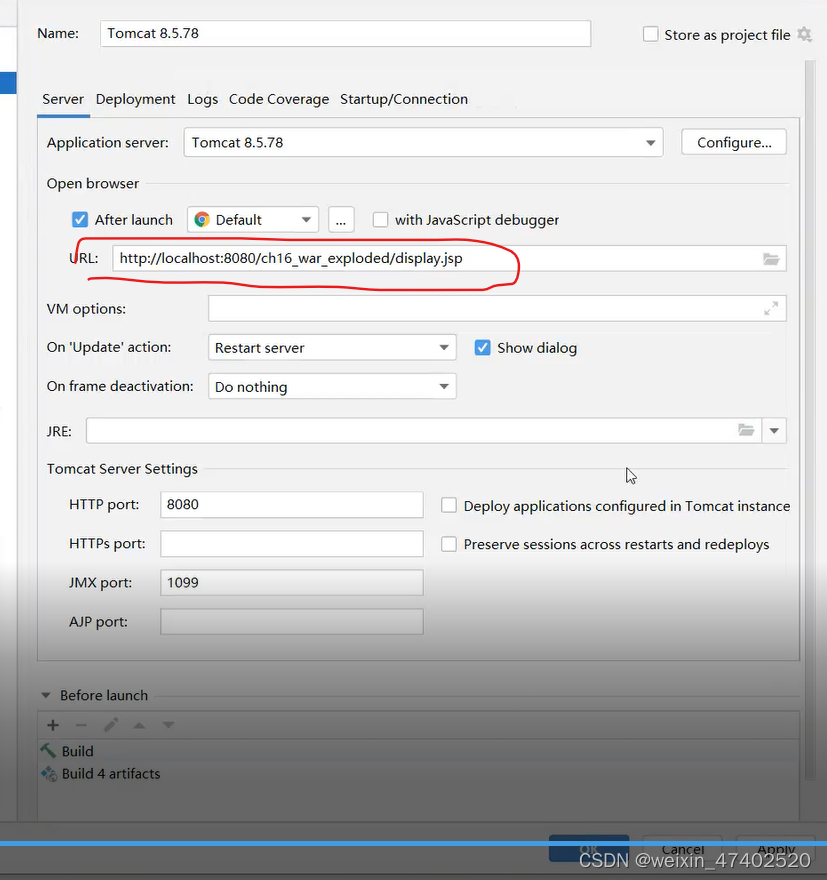Click in the Name input field
This screenshot has height=880, width=827.
pyautogui.click(x=346, y=34)
